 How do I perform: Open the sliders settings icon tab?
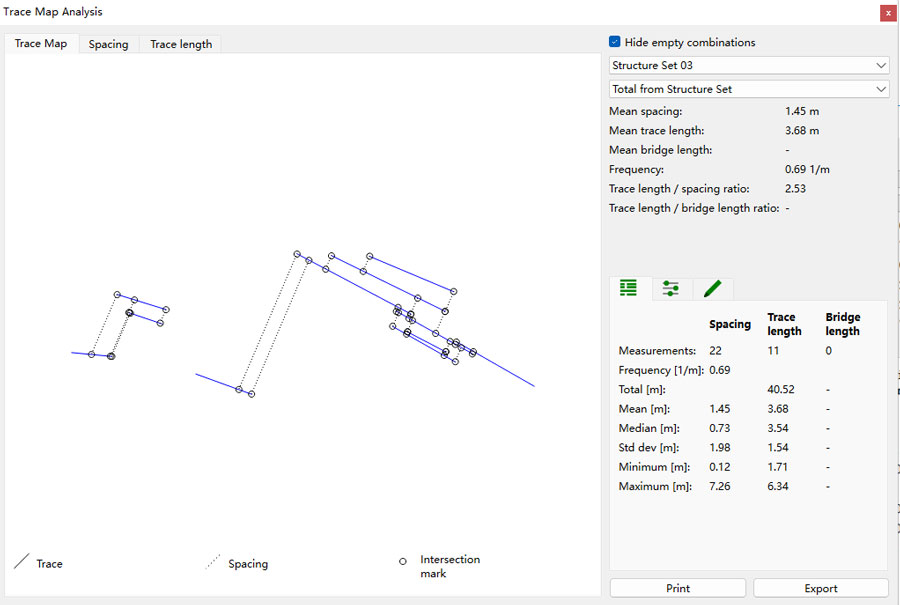pos(671,288)
